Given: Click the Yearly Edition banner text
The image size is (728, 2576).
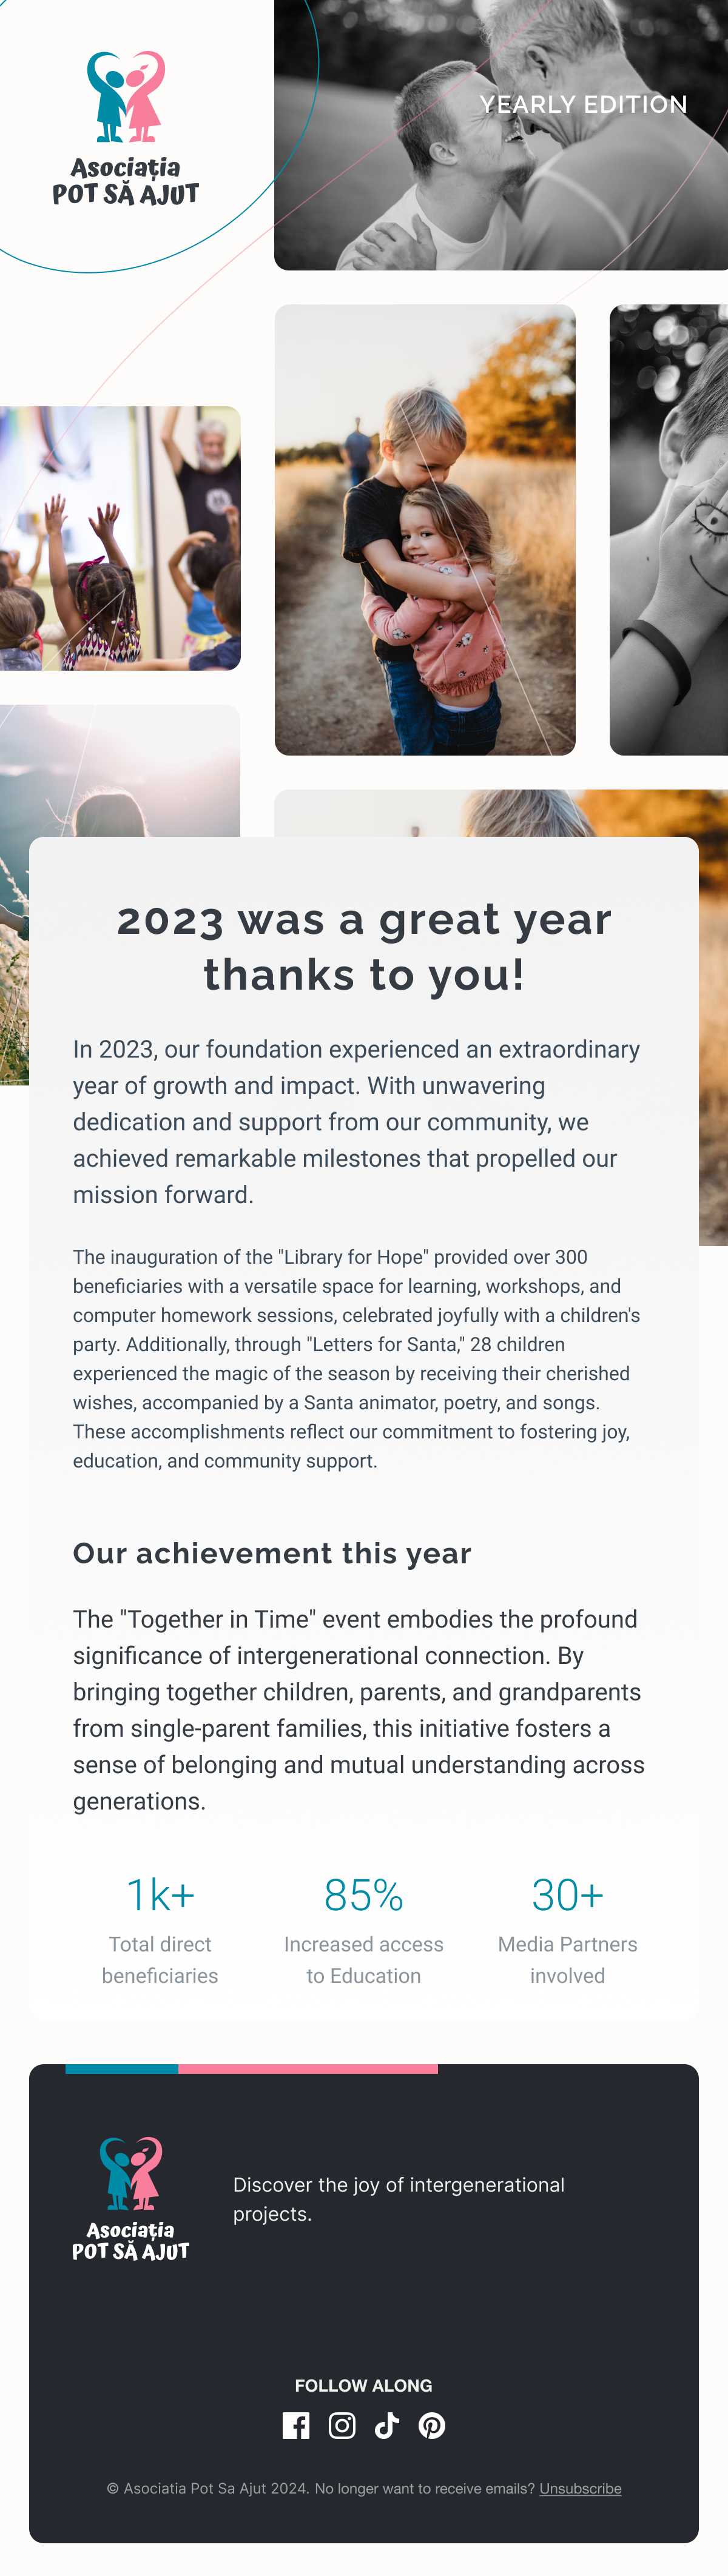Looking at the screenshot, I should [x=583, y=105].
